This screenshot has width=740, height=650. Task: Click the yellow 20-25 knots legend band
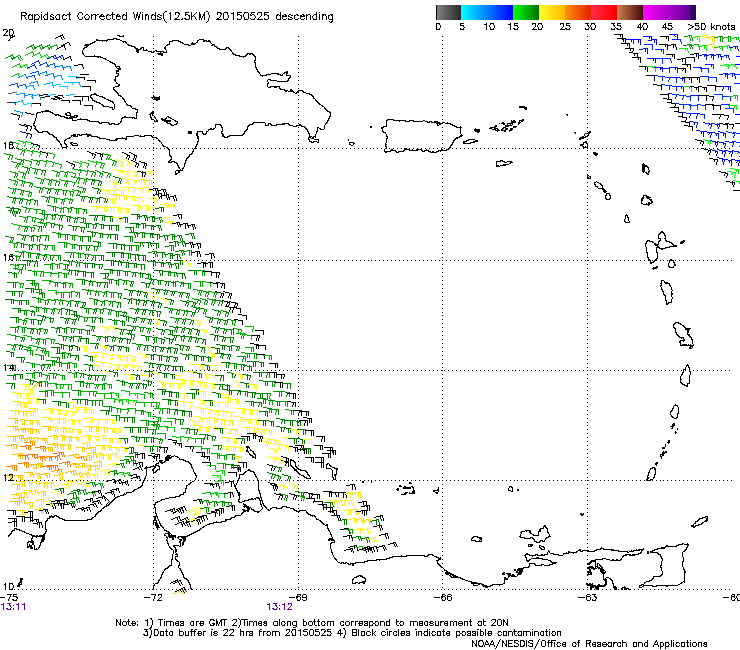(x=552, y=13)
